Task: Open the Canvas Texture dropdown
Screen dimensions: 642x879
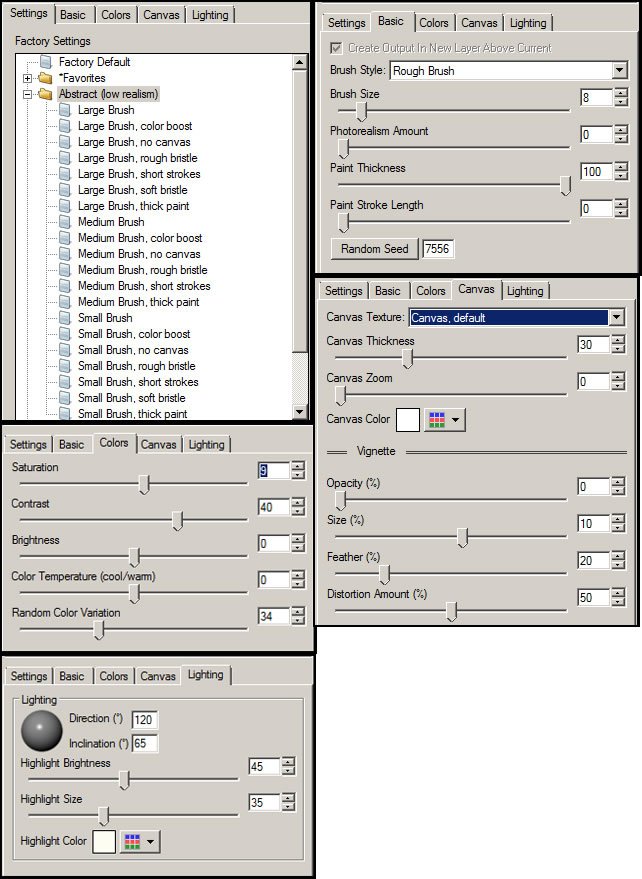Action: click(x=616, y=317)
